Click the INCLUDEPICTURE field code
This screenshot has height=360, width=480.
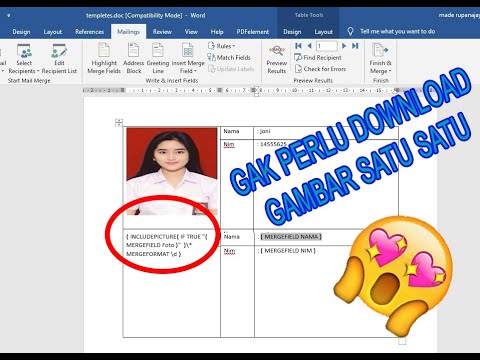click(x=166, y=245)
